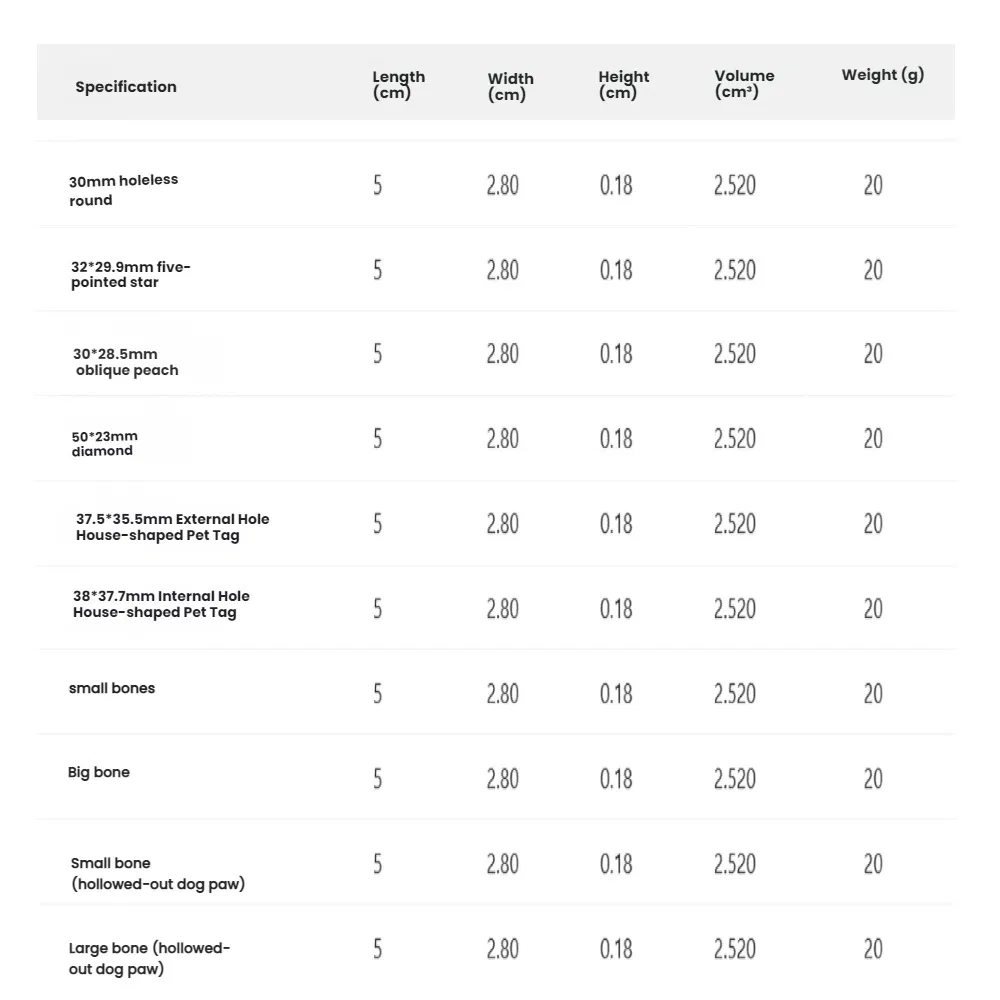The width and height of the screenshot is (1000, 1000).
Task: Select Small bone (hollowed-out dog paw) label
Action: pos(157,873)
